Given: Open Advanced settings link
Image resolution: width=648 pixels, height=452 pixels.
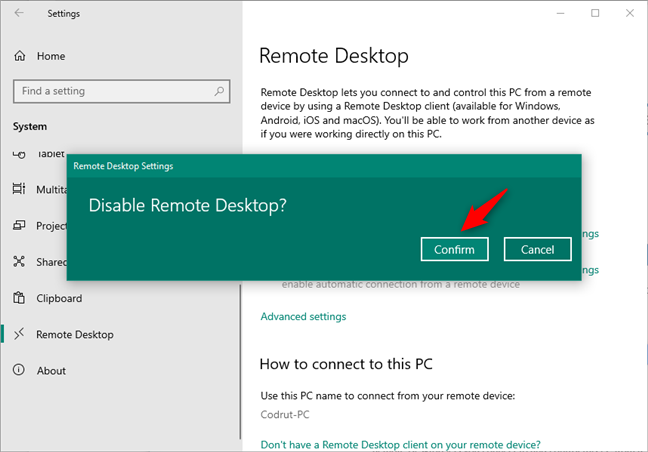Looking at the screenshot, I should tap(303, 316).
